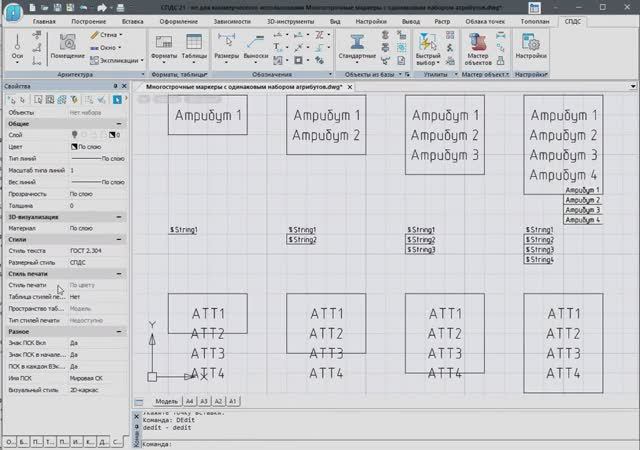
Task: Close the Свойства panel
Action: coord(124,86)
